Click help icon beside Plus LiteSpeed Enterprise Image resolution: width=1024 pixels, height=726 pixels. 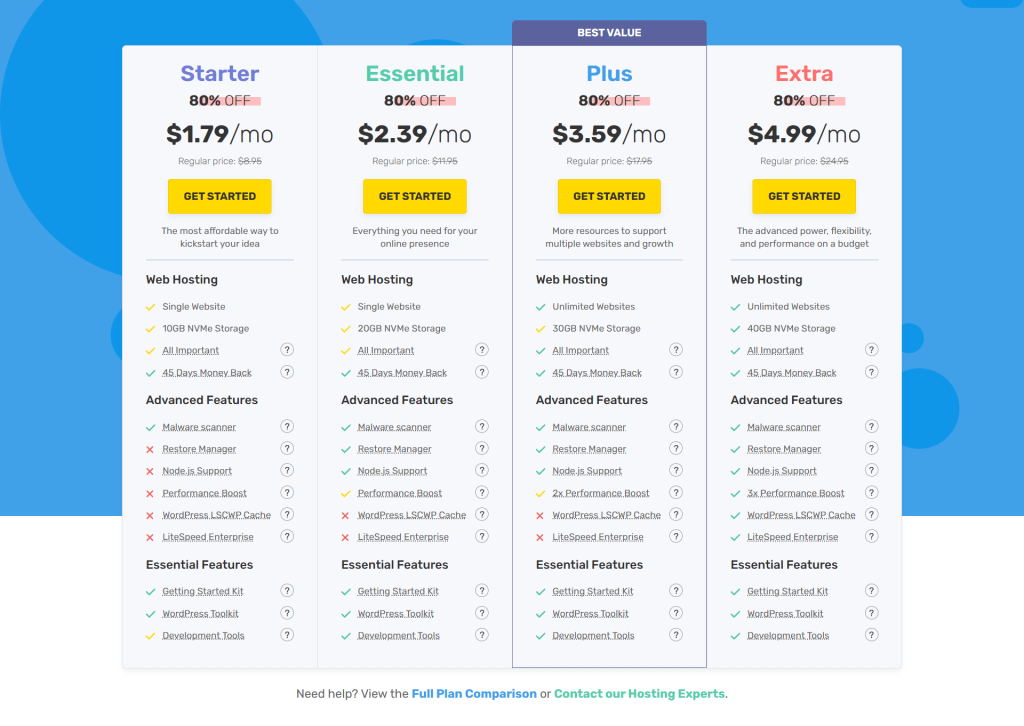point(676,537)
